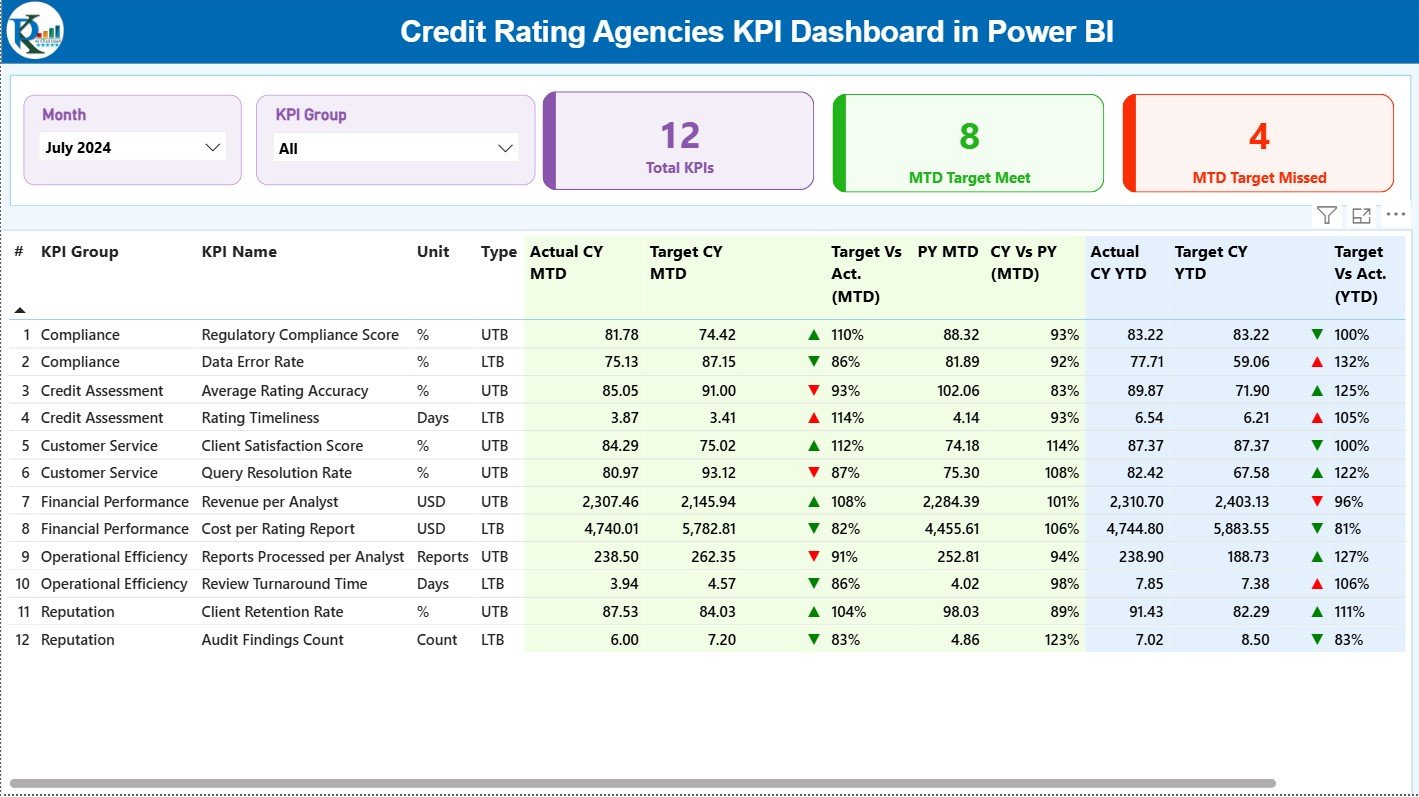
Task: Select the 12 Total KPIs card
Action: click(678, 140)
